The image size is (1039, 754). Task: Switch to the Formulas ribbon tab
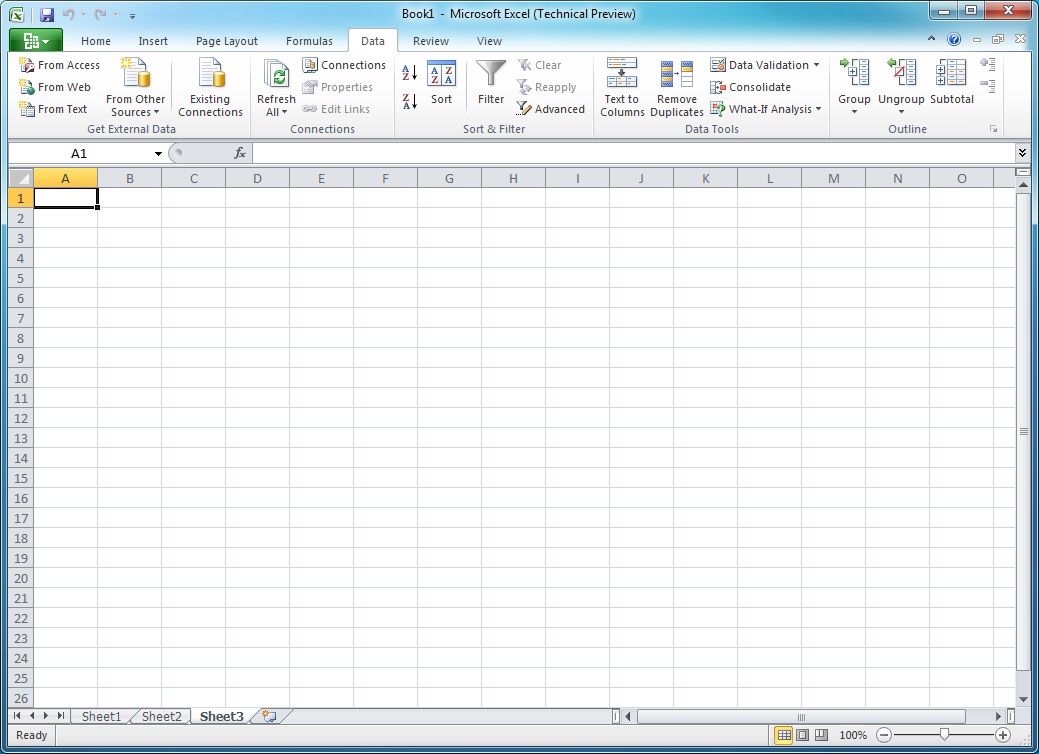pyautogui.click(x=309, y=41)
